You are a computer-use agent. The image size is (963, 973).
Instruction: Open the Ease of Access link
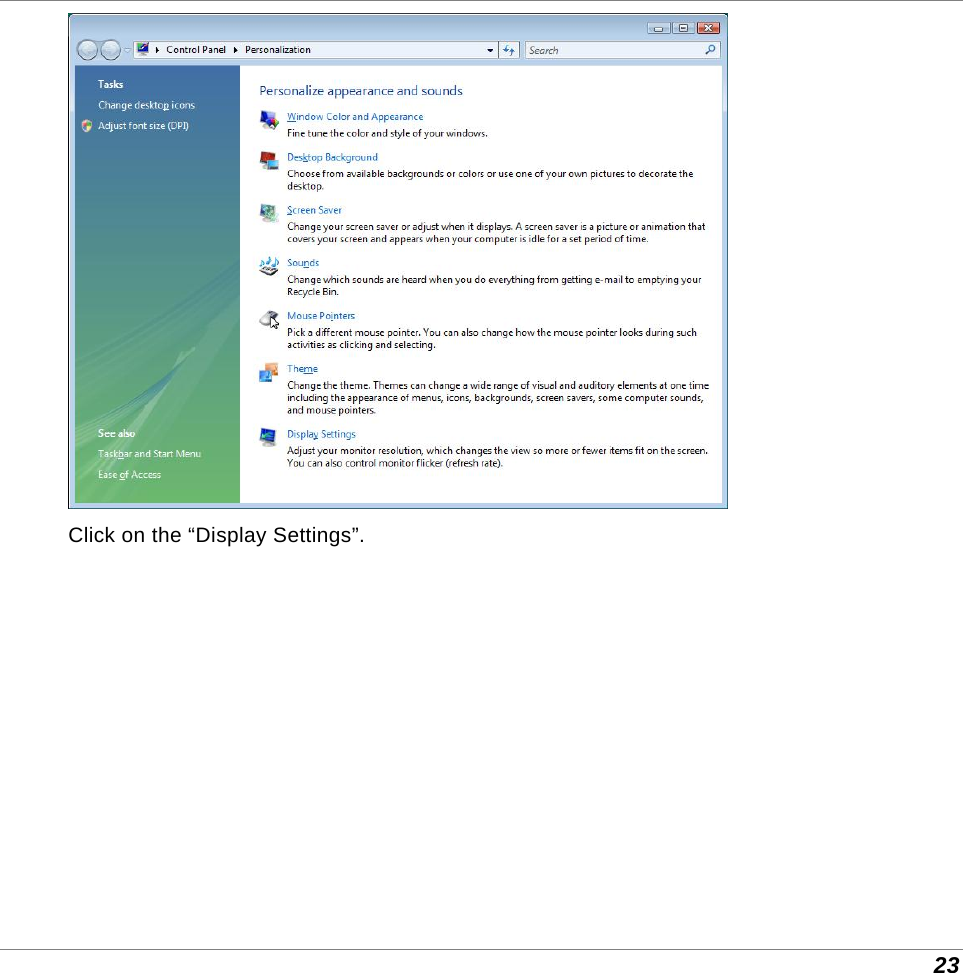tap(129, 474)
